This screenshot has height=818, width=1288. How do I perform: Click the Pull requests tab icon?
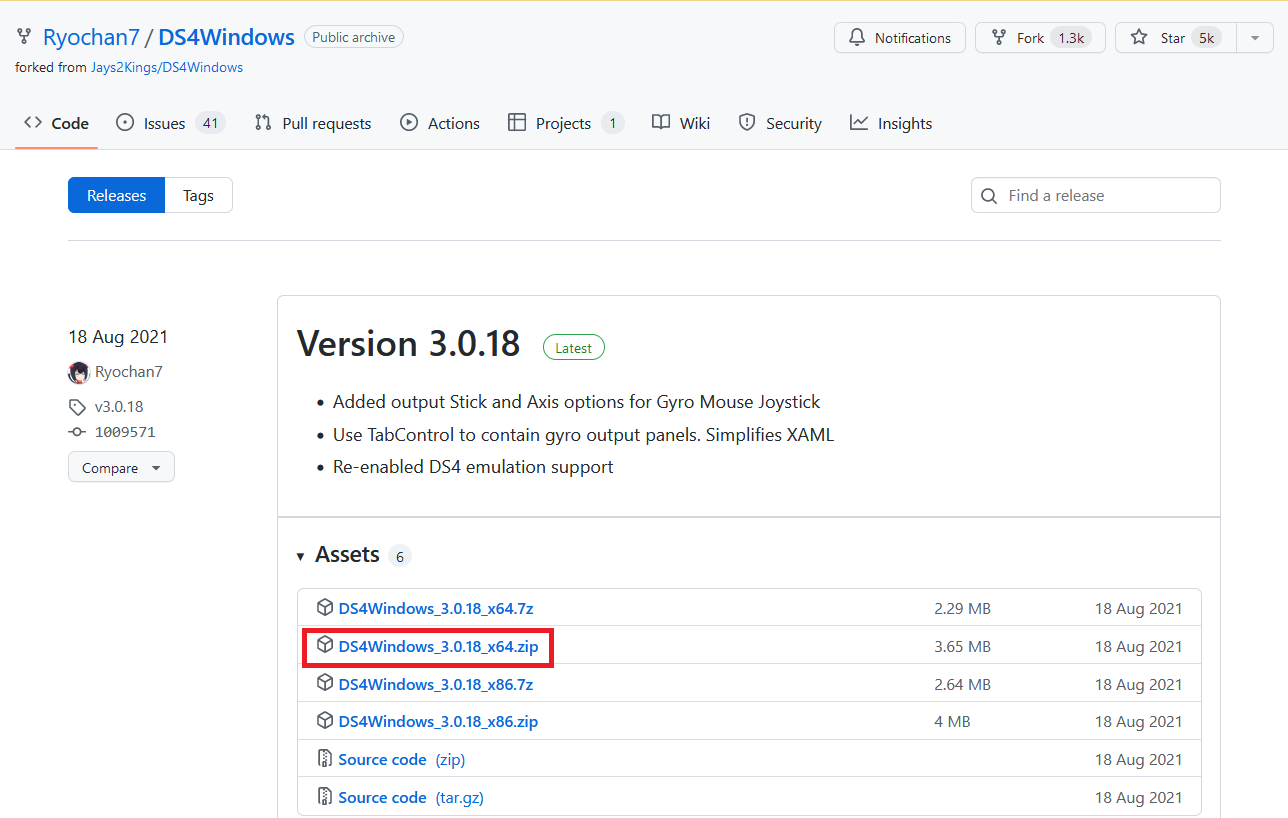tap(263, 123)
